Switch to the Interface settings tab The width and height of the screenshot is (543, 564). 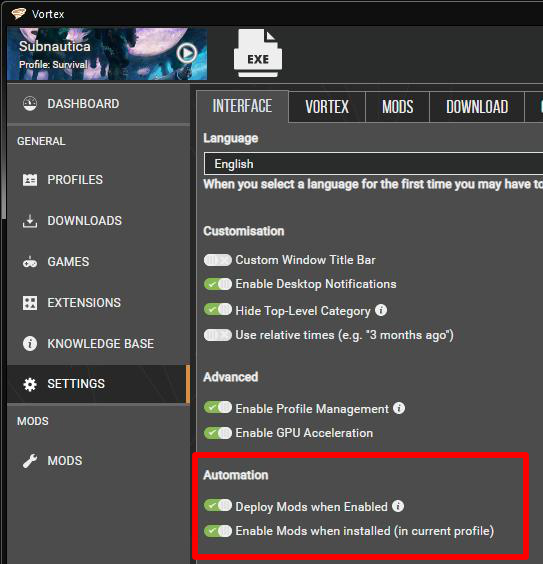click(x=242, y=106)
